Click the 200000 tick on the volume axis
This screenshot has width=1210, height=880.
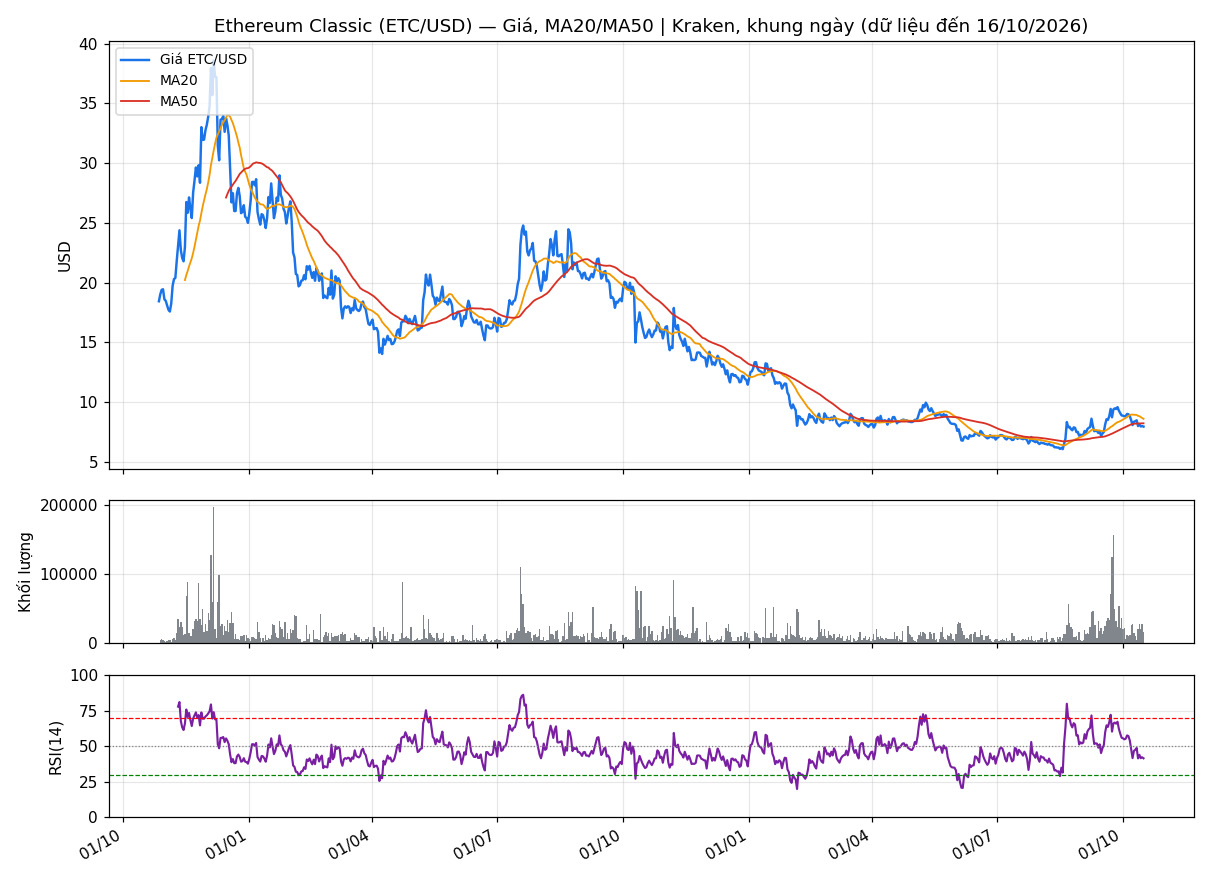tap(69, 505)
